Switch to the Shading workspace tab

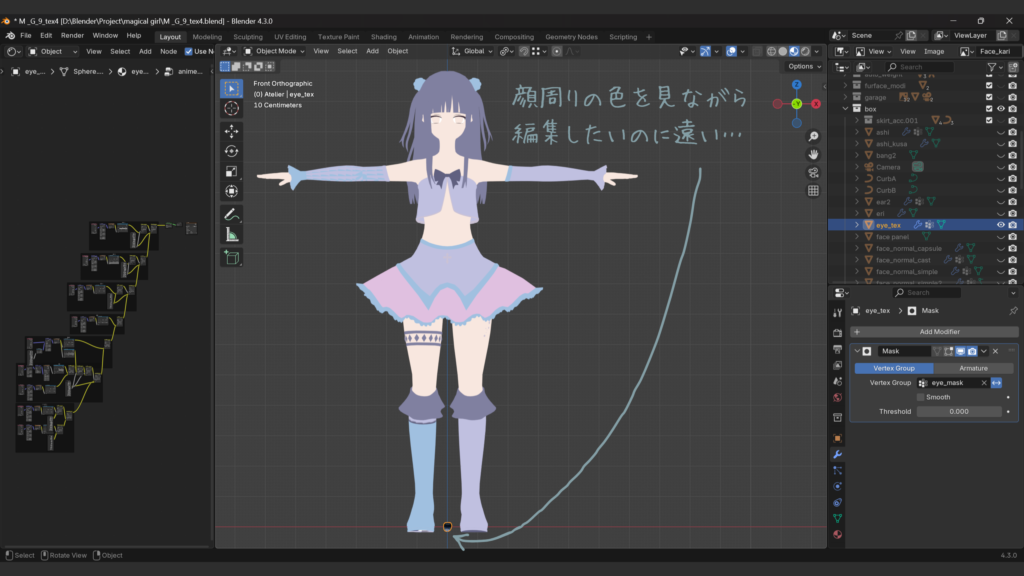pos(383,37)
